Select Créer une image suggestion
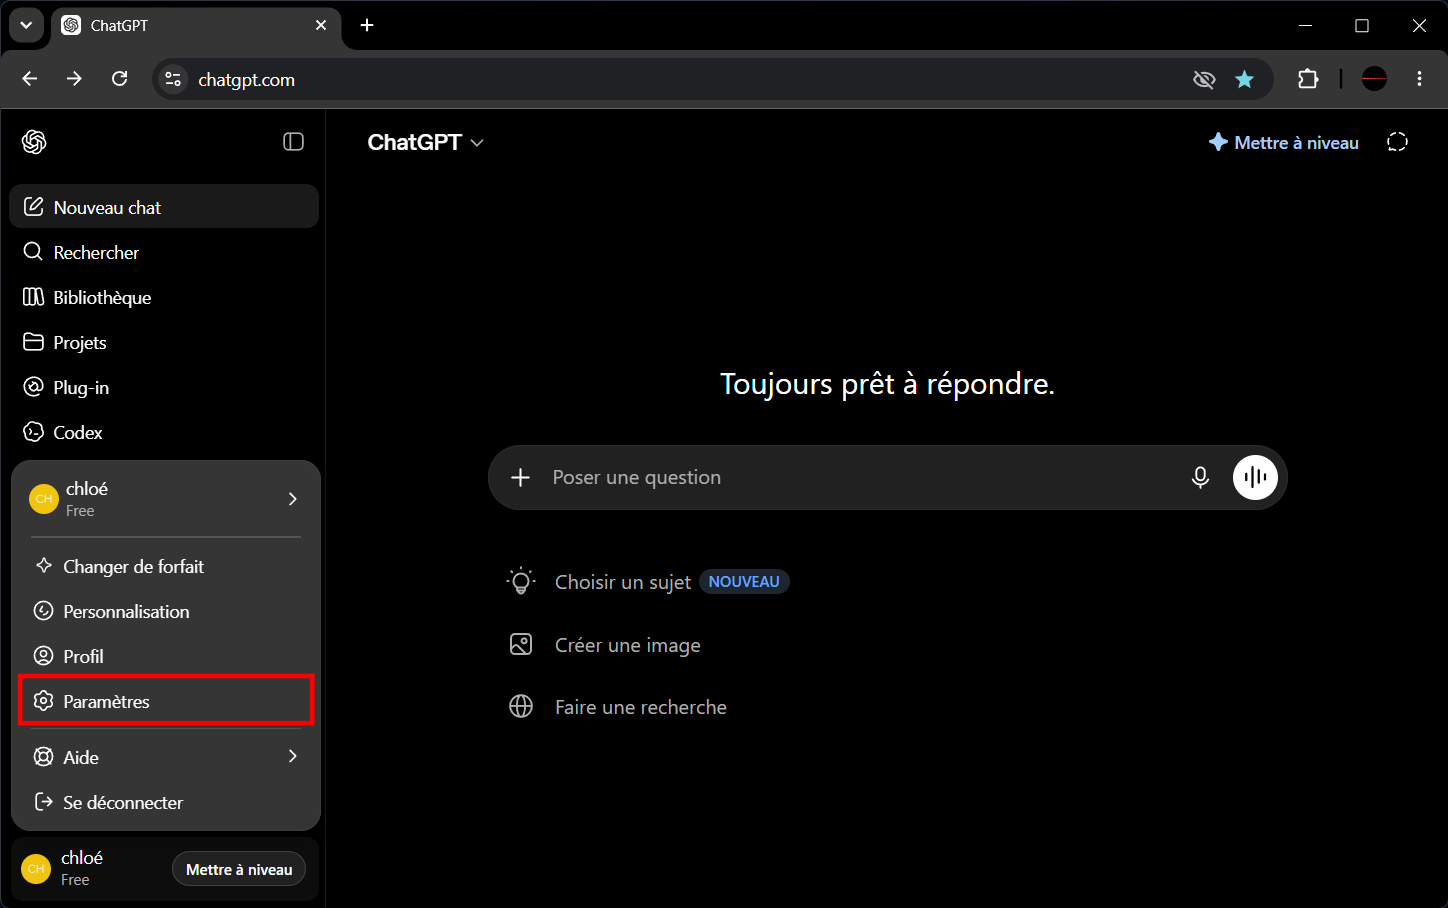The height and width of the screenshot is (908, 1448). coord(605,645)
